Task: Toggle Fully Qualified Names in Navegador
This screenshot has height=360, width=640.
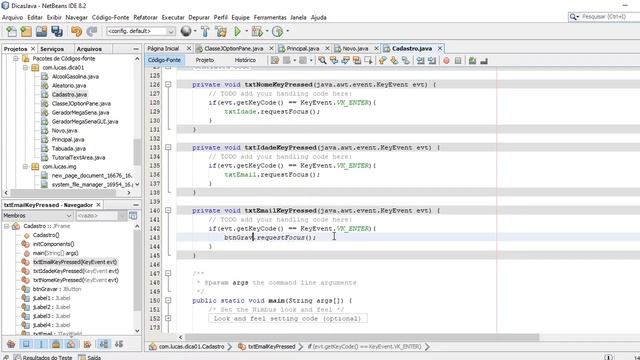Action: [87, 344]
